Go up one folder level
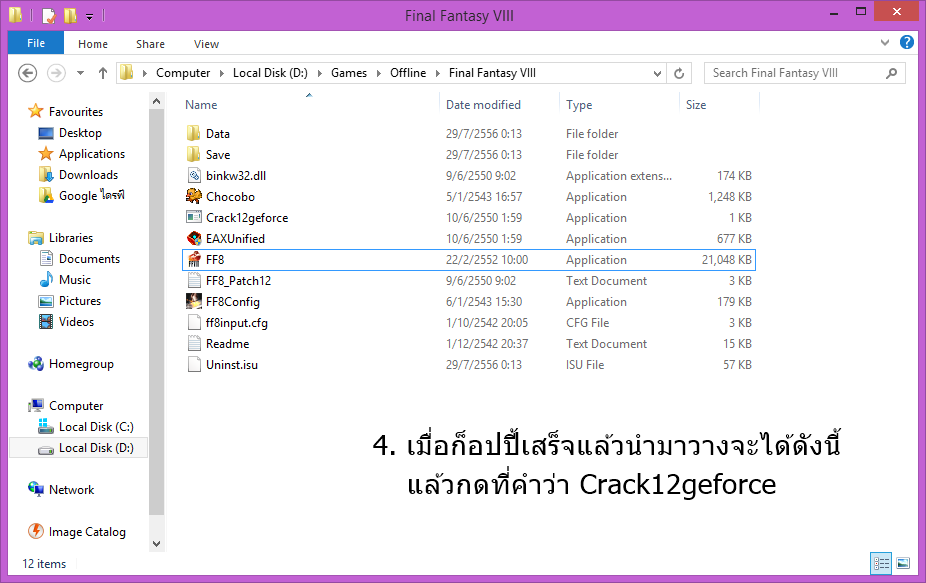926x583 pixels. point(103,73)
